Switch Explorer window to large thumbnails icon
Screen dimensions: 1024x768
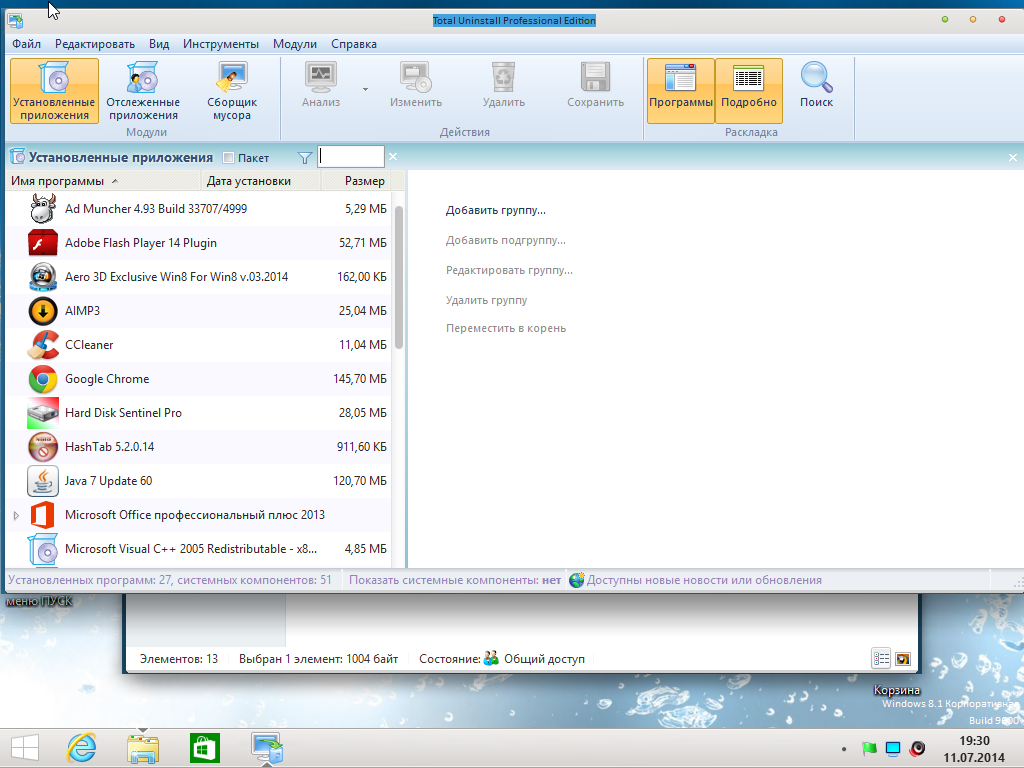coord(903,659)
